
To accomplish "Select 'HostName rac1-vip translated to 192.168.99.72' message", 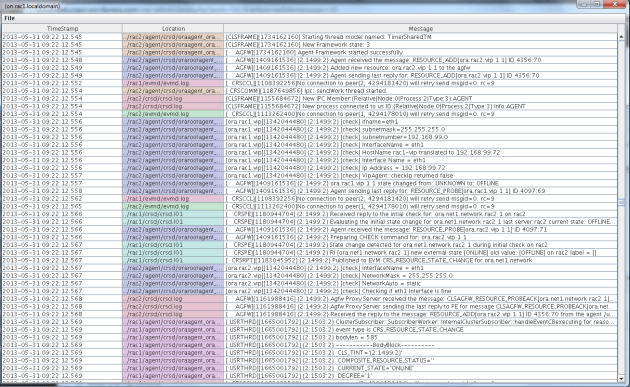I will pyautogui.click(x=420, y=152).
